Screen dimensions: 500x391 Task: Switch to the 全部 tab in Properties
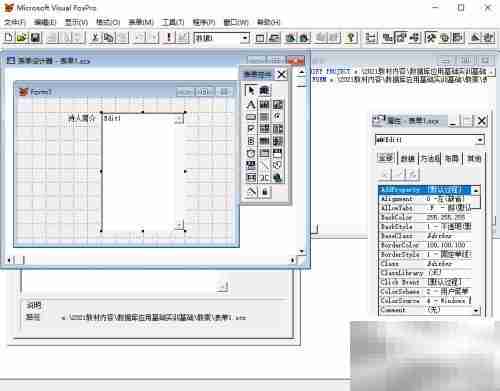(x=386, y=158)
